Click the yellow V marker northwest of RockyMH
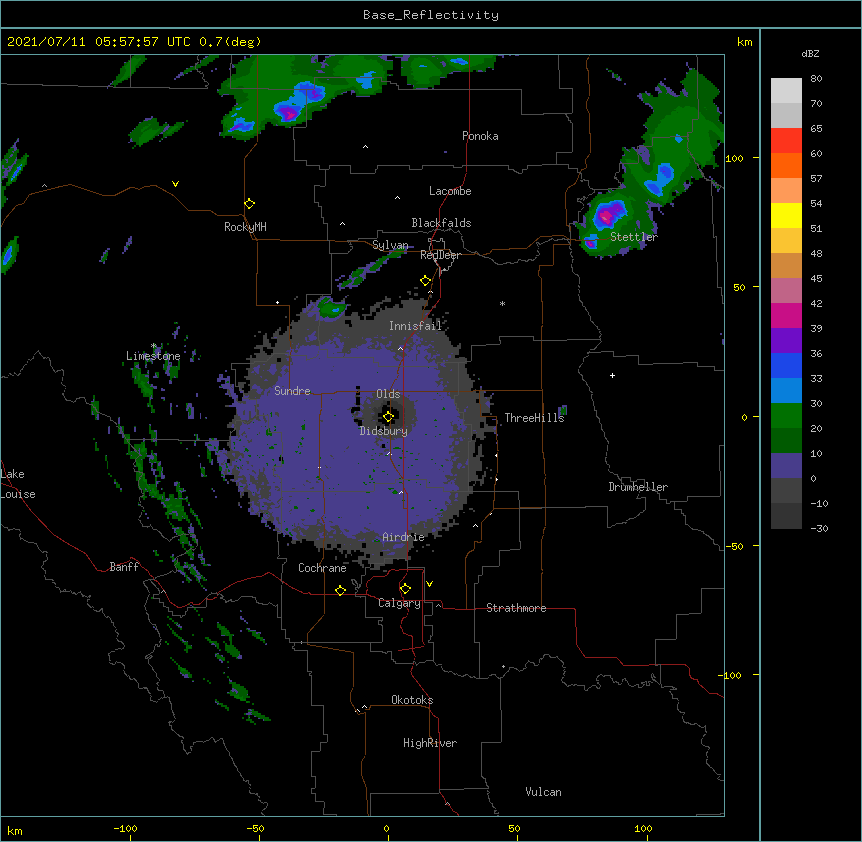The width and height of the screenshot is (862, 842). (x=175, y=184)
